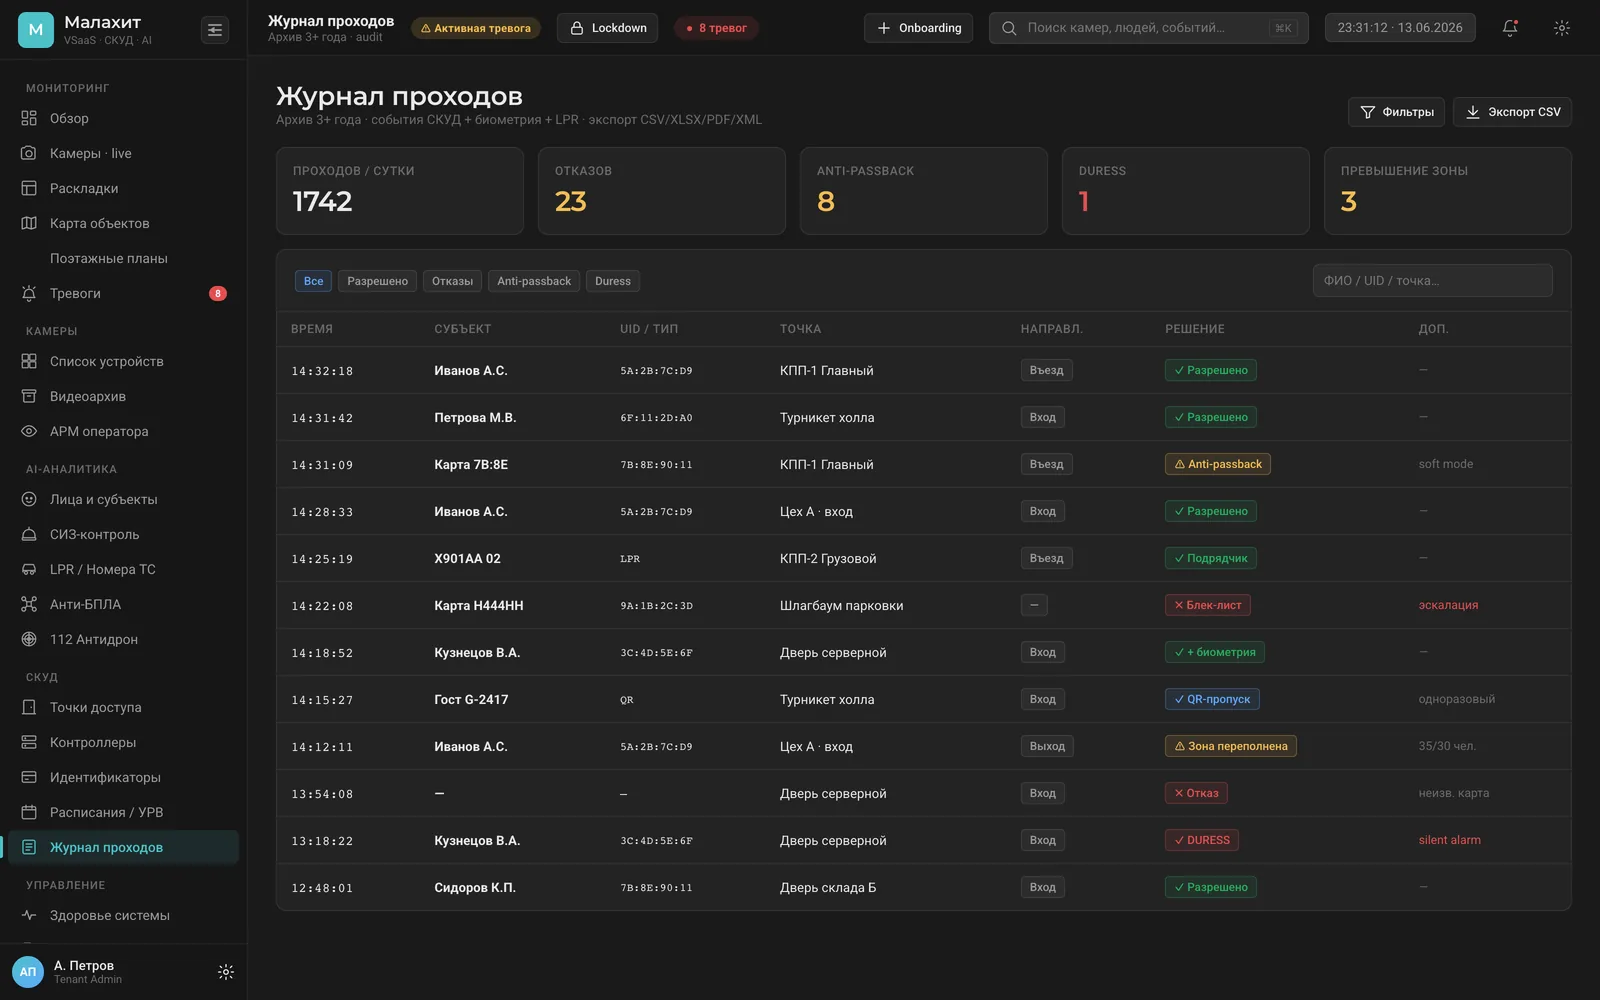1600x1000 pixels.
Task: Open АРМ оператора
Action: [x=123, y=431]
